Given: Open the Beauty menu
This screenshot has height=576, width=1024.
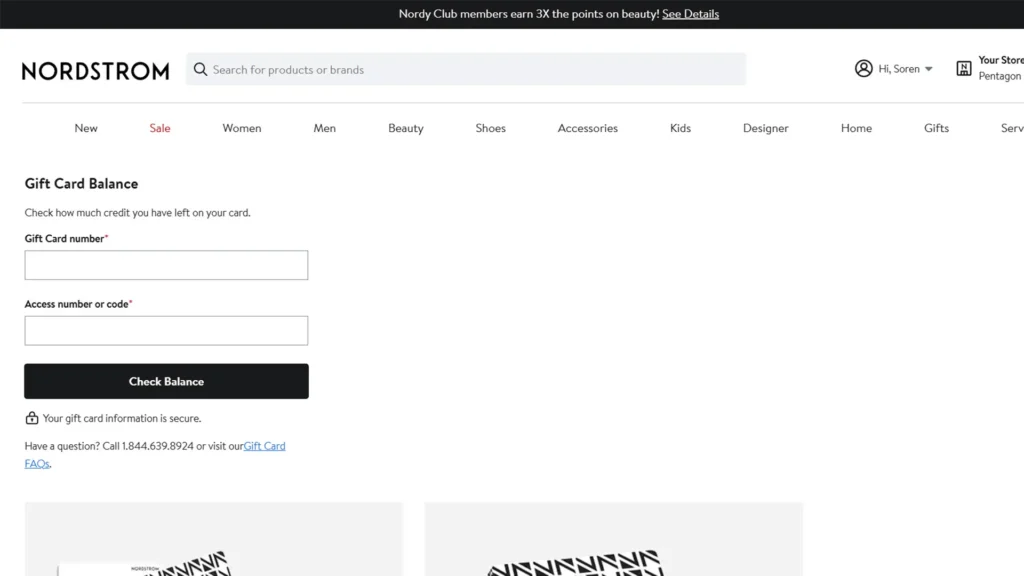Looking at the screenshot, I should [405, 128].
